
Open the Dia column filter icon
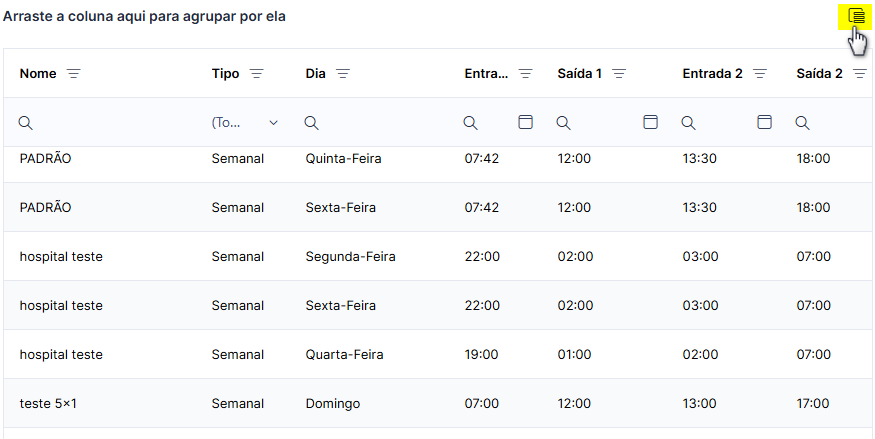pyautogui.click(x=343, y=74)
